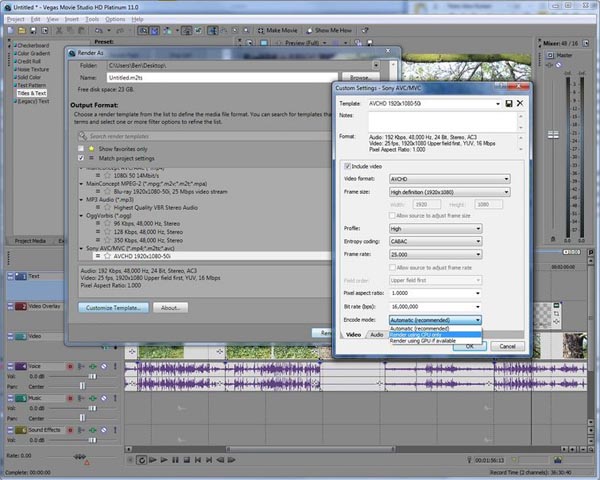Save template disk icon in Custom Settings
The width and height of the screenshot is (600, 480).
point(509,103)
